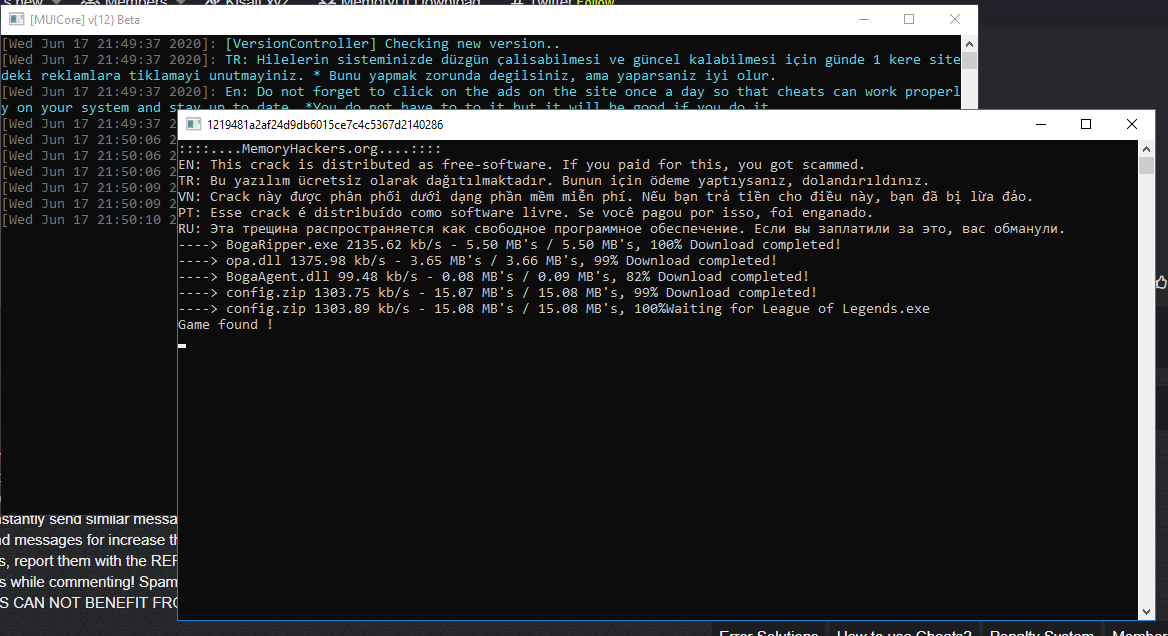This screenshot has width=1168, height=636.
Task: Click 'Waiting for League of Legends.exe' line
Action: coord(554,309)
